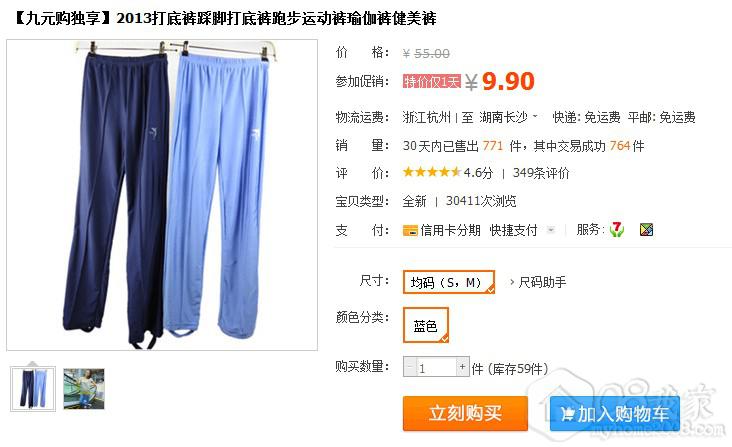Expand the payment methods dropdown arrow
The height and width of the screenshot is (447, 732).
coord(551,230)
